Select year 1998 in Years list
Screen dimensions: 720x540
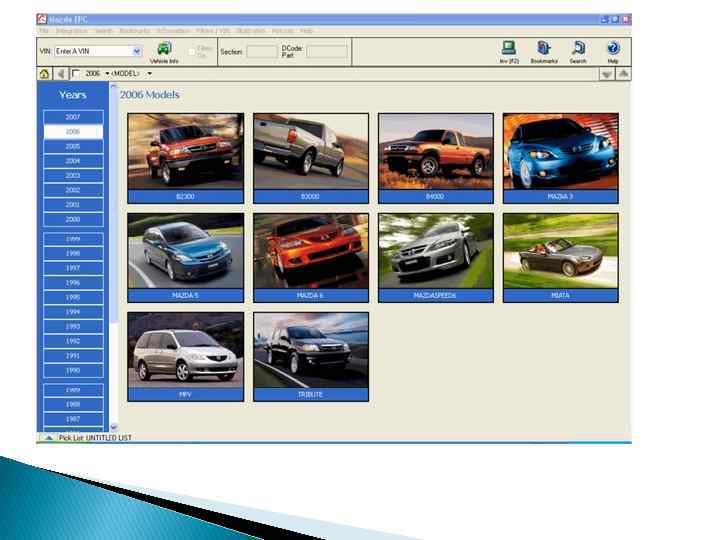(73, 253)
